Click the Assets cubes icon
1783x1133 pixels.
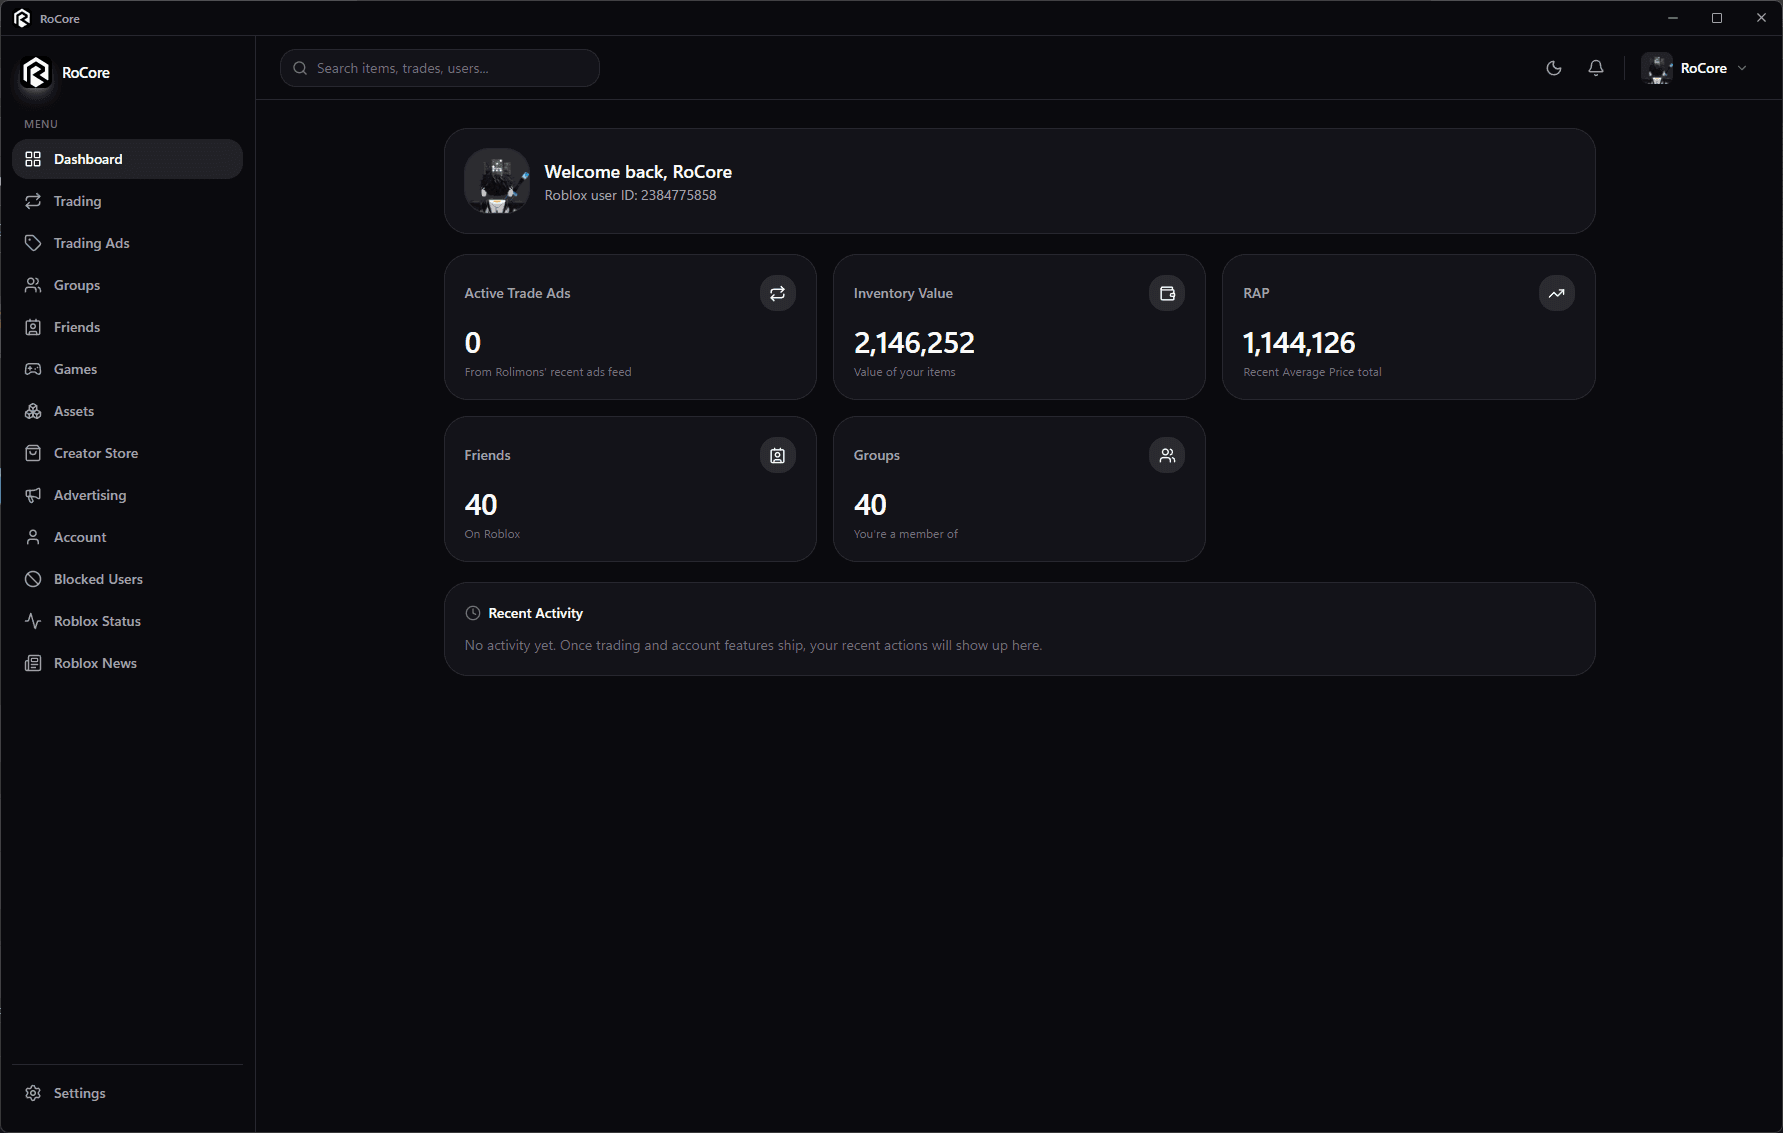click(33, 411)
